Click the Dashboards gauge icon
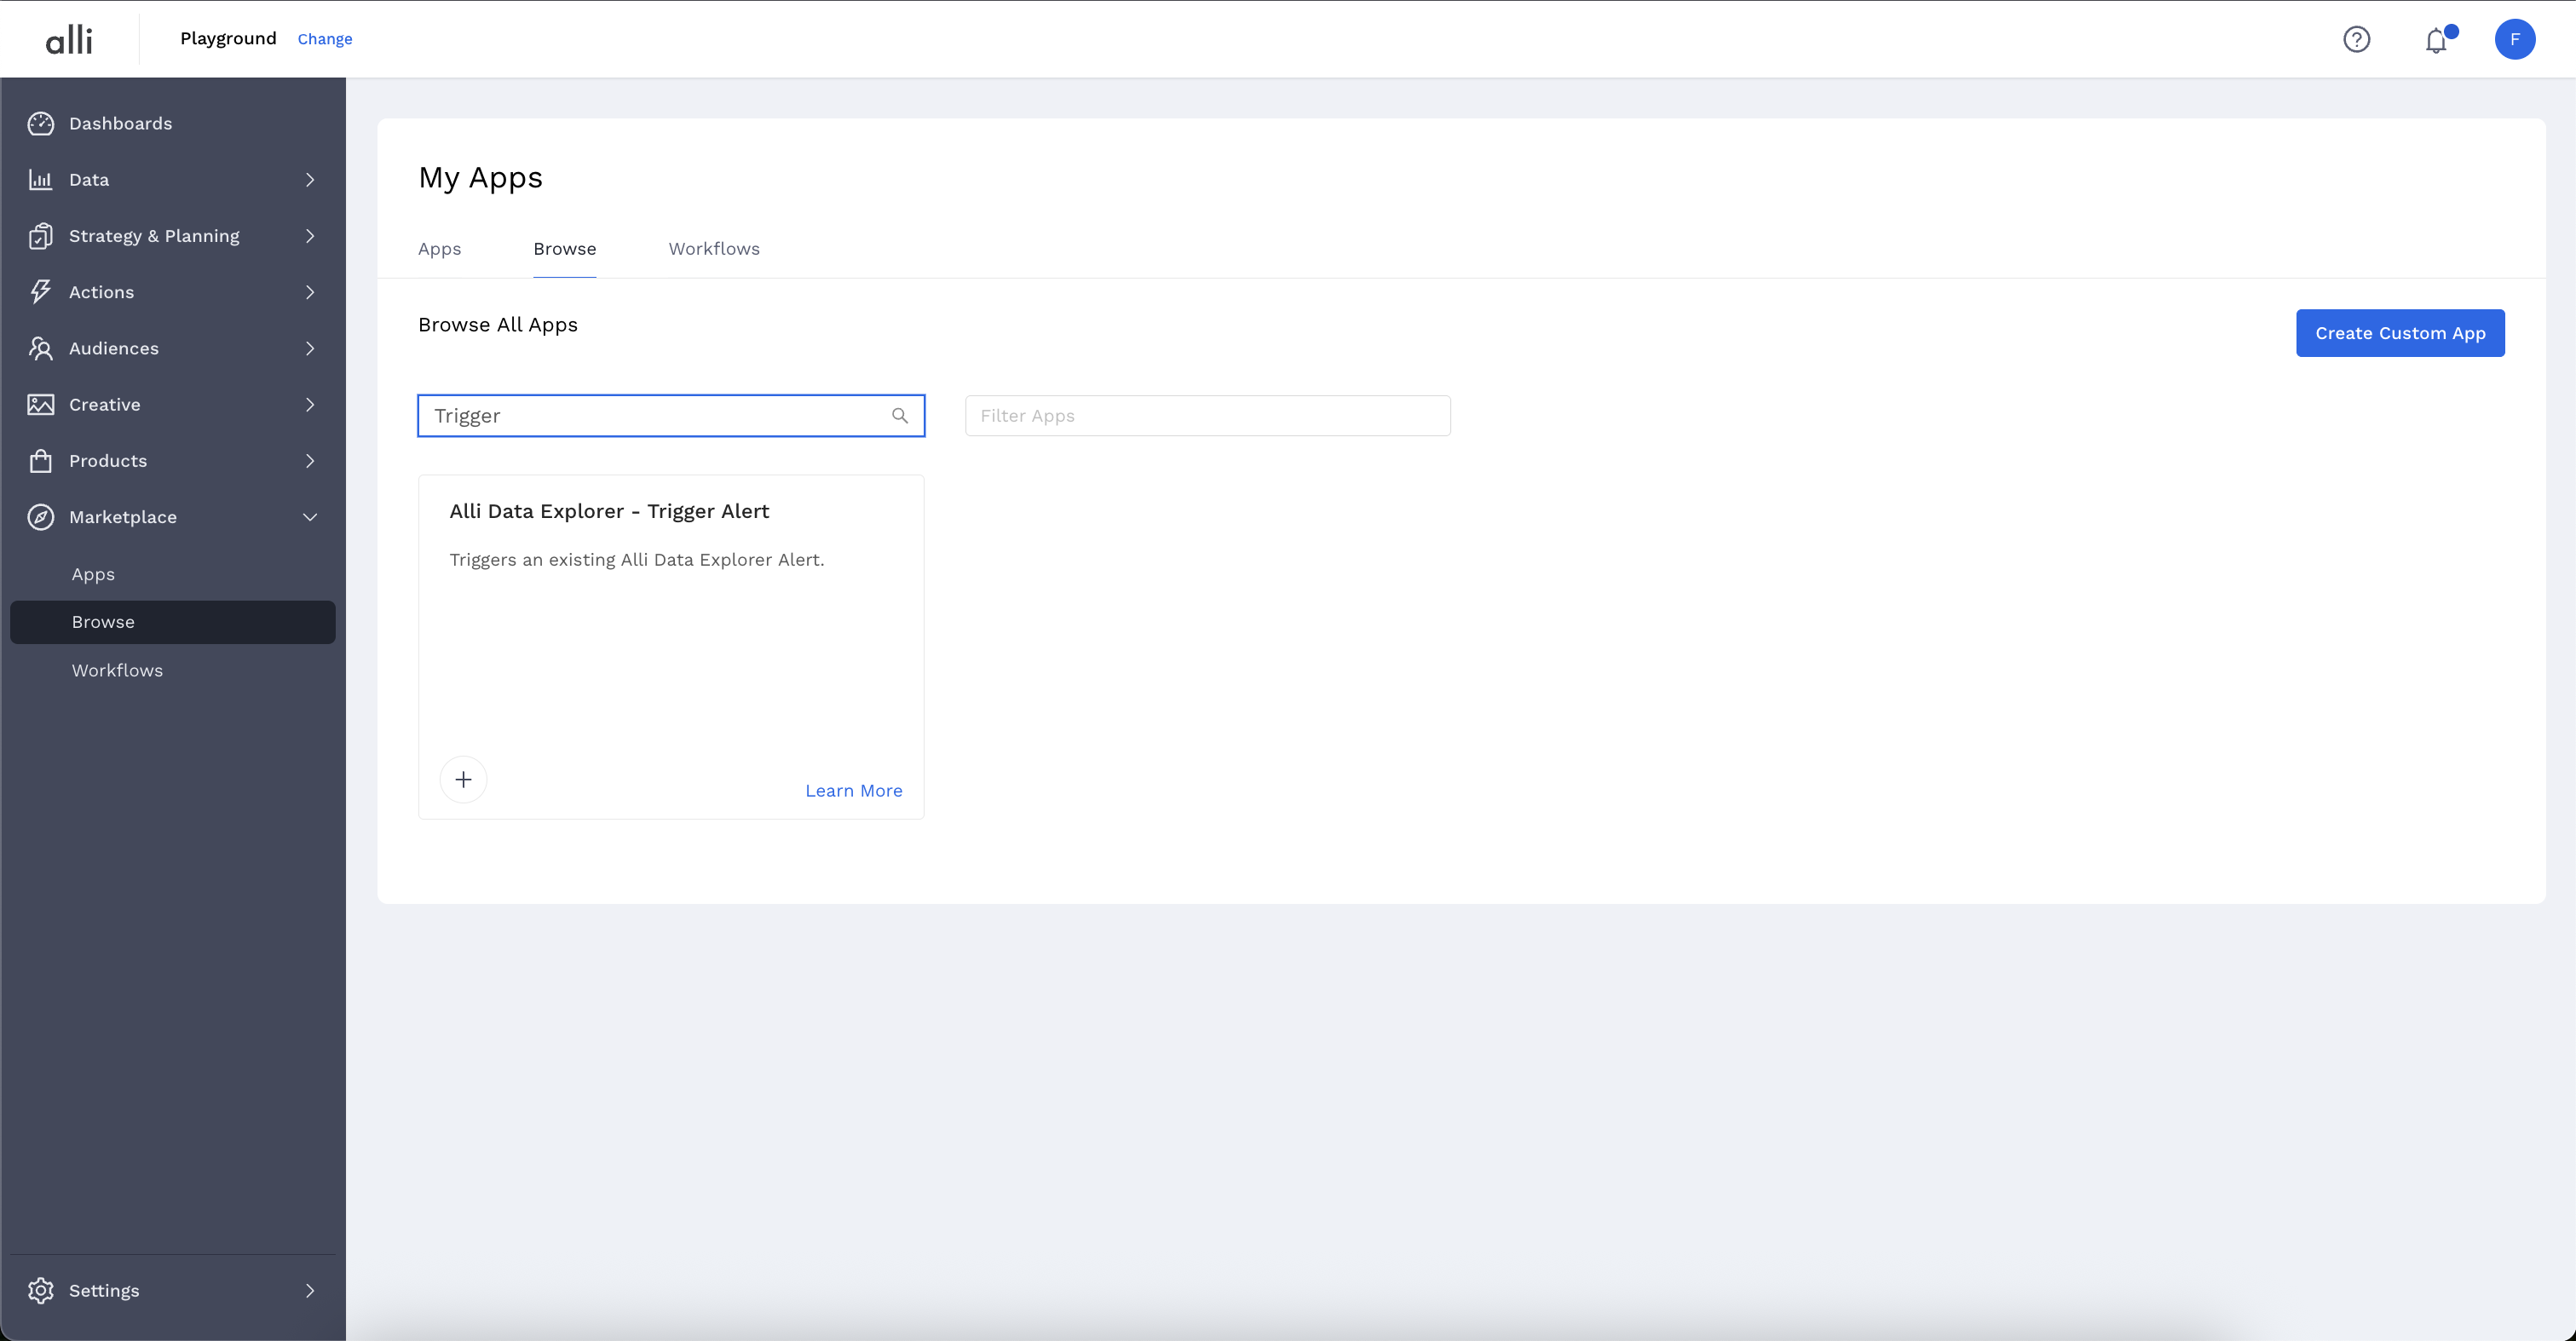The width and height of the screenshot is (2576, 1341). [x=41, y=123]
